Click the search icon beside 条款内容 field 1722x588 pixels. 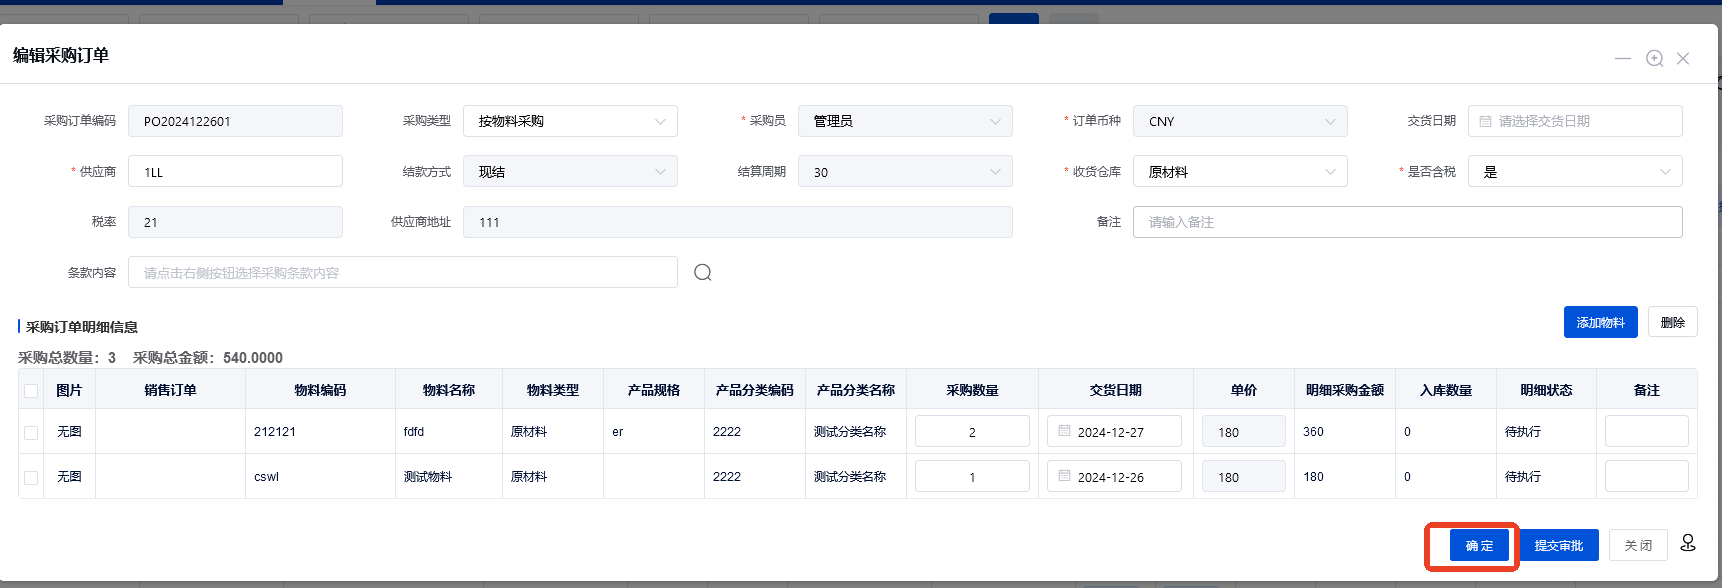coord(703,272)
